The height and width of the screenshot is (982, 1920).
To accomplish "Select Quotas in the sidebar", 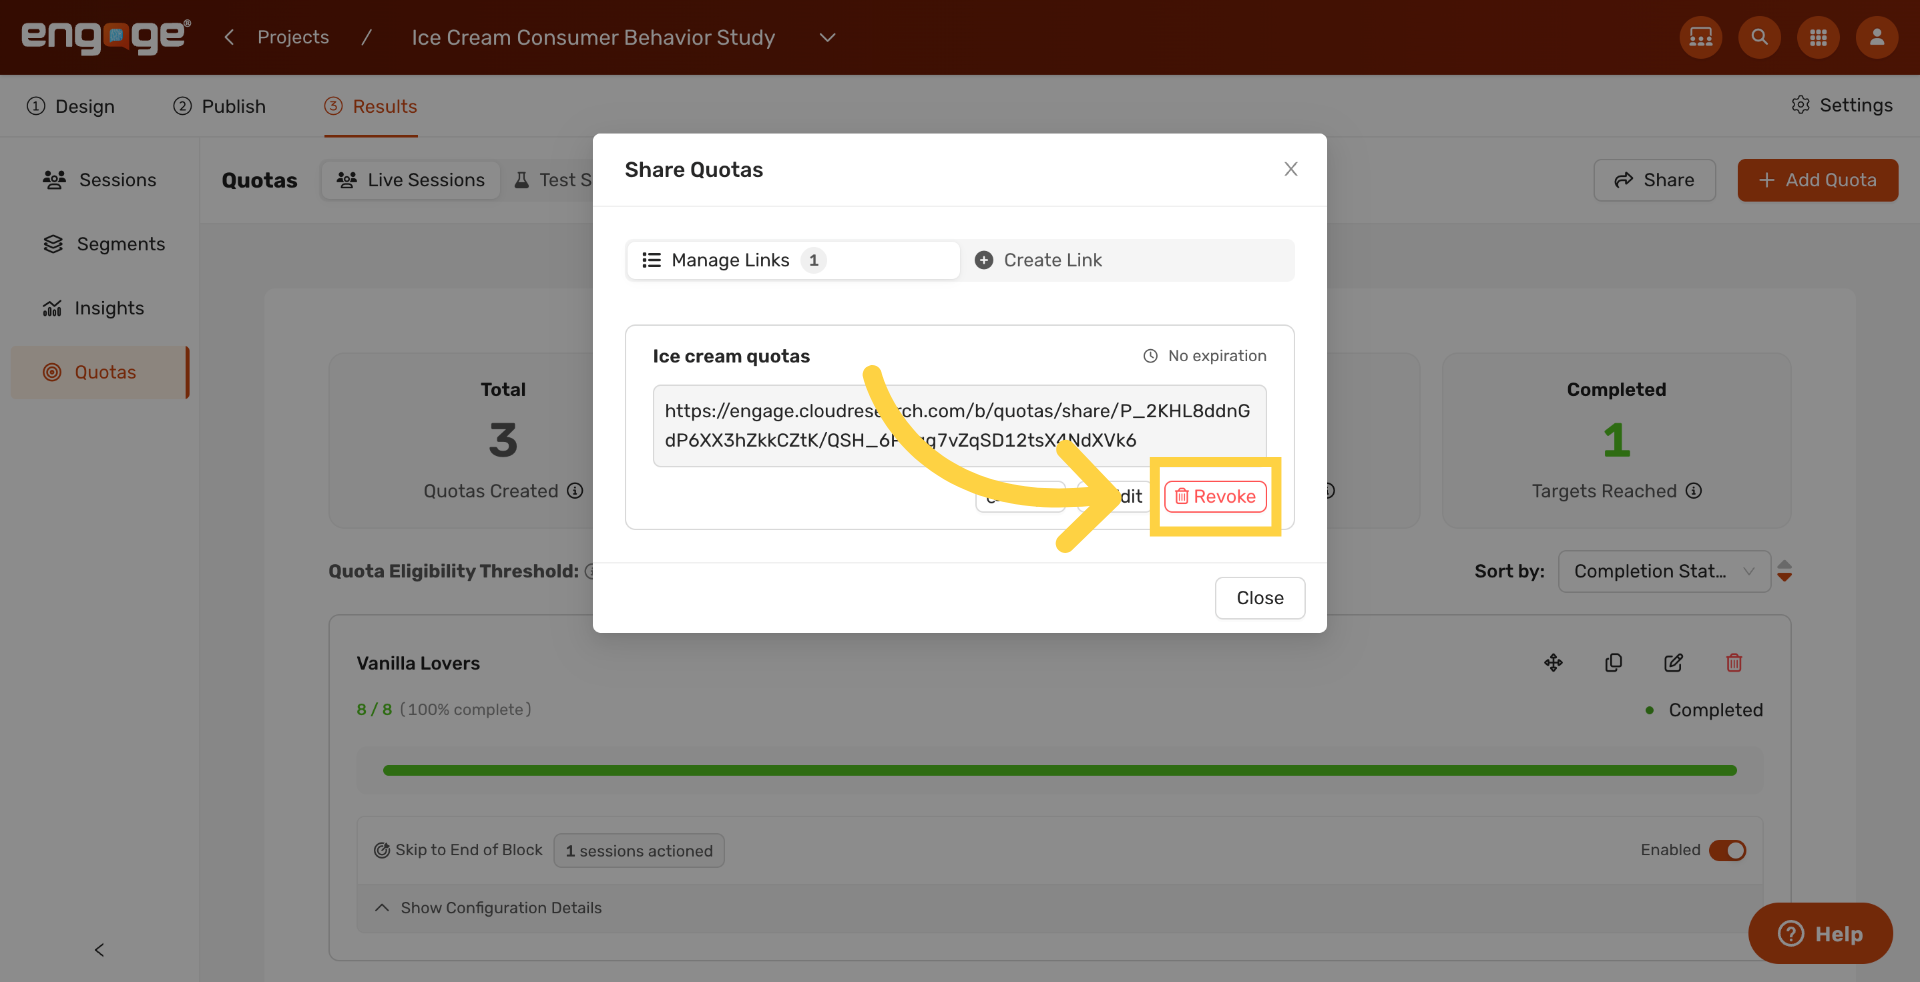I will [x=100, y=372].
